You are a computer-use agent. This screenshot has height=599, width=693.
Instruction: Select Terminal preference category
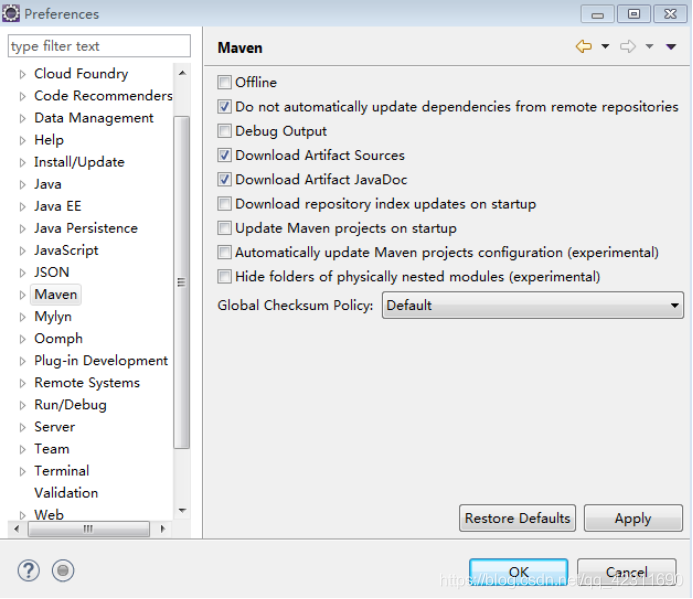pyautogui.click(x=62, y=471)
